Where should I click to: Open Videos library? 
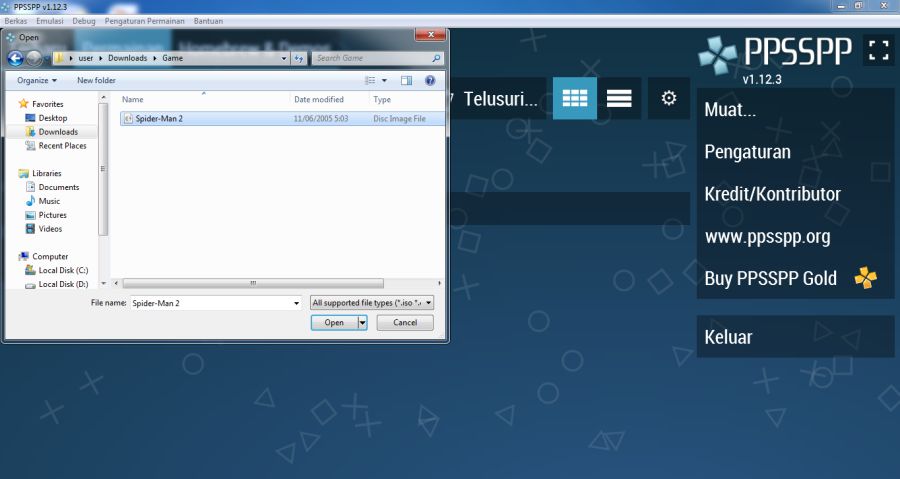pyautogui.click(x=50, y=229)
